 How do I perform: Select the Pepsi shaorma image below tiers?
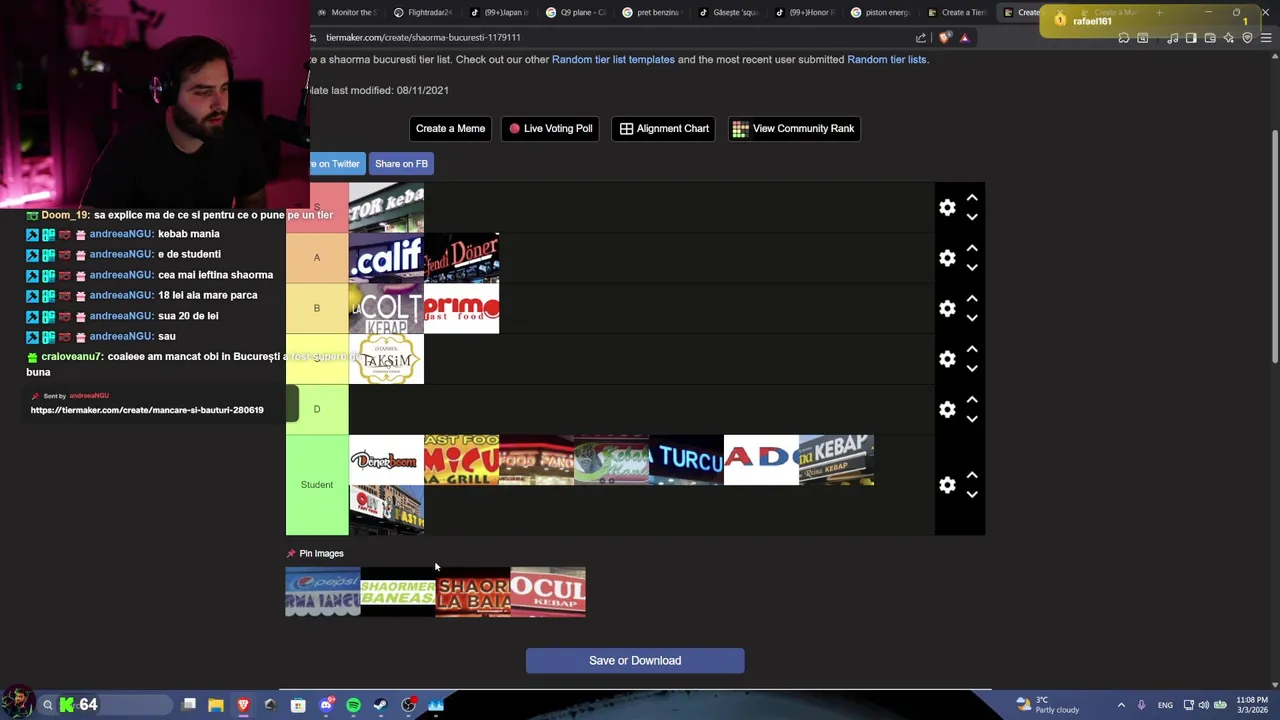point(322,592)
